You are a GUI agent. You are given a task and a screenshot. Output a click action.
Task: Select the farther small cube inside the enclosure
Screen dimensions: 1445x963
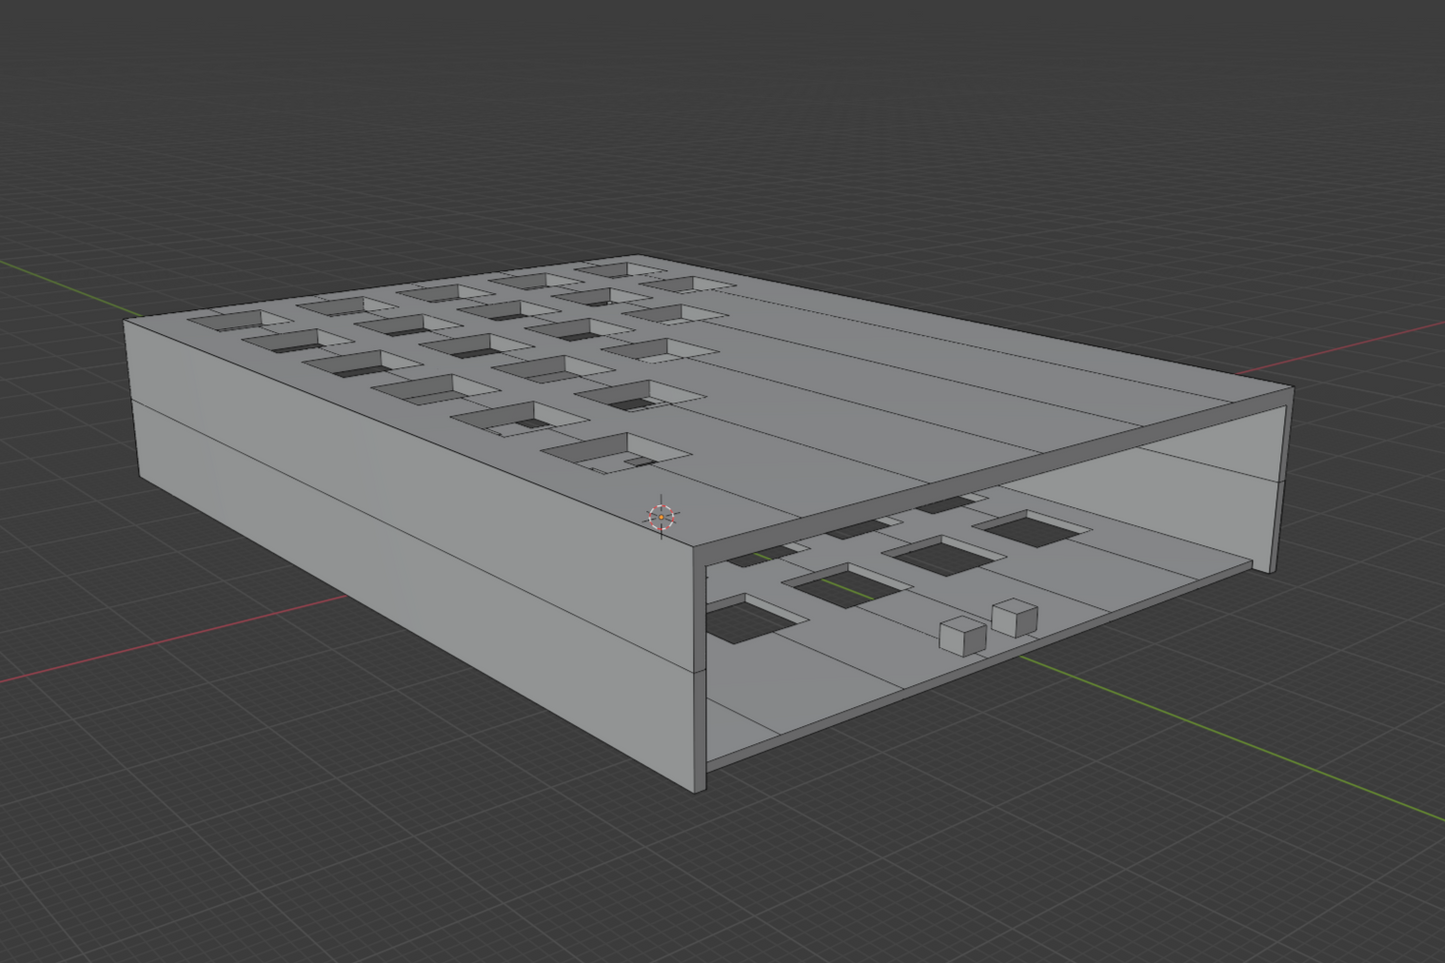pyautogui.click(x=1014, y=617)
